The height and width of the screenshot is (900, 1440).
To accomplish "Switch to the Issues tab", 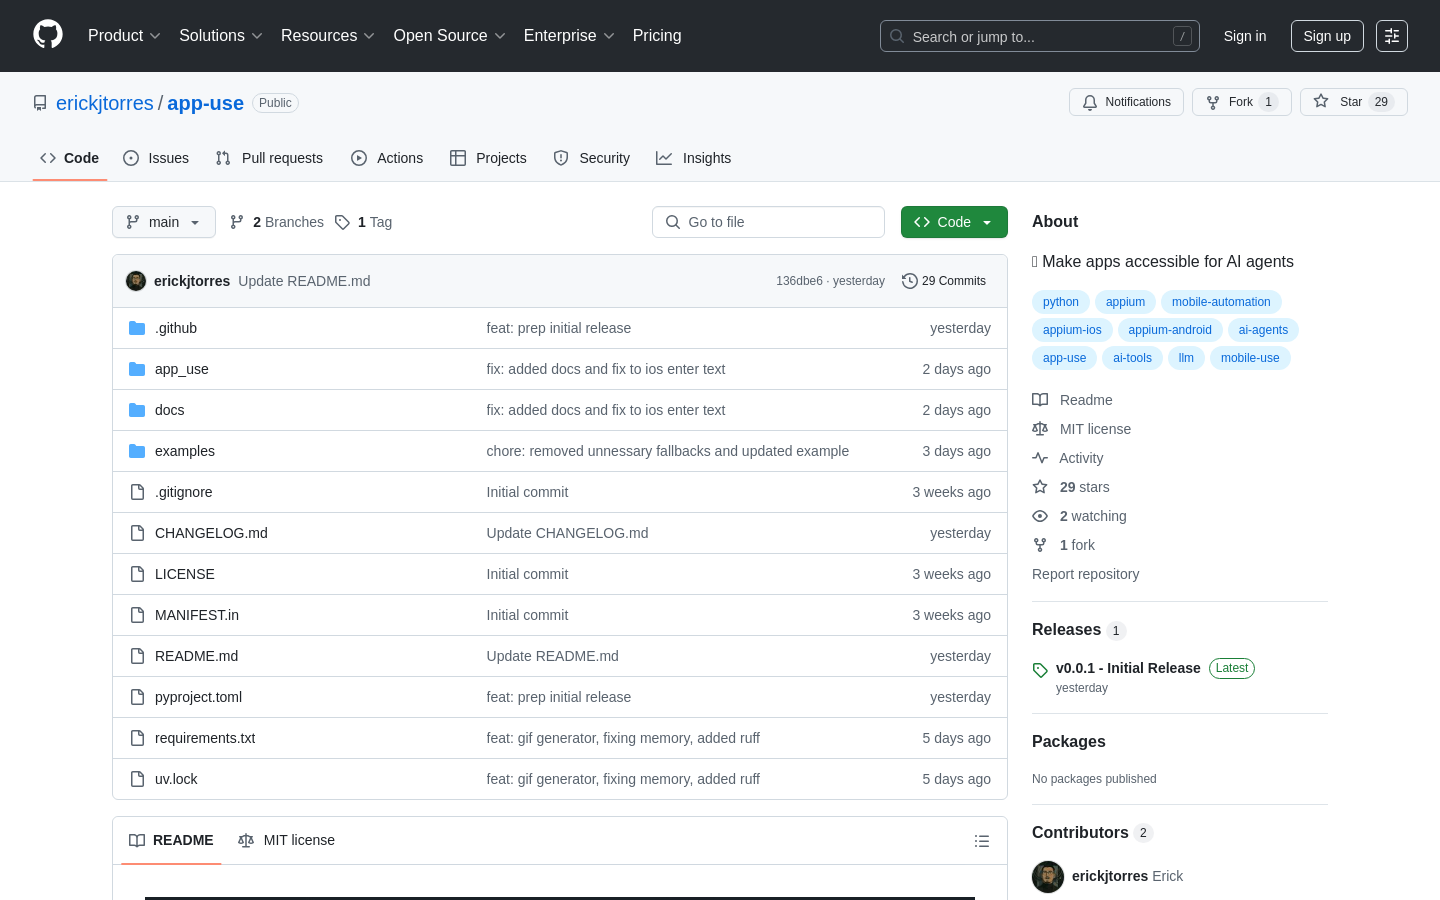I will tap(156, 158).
